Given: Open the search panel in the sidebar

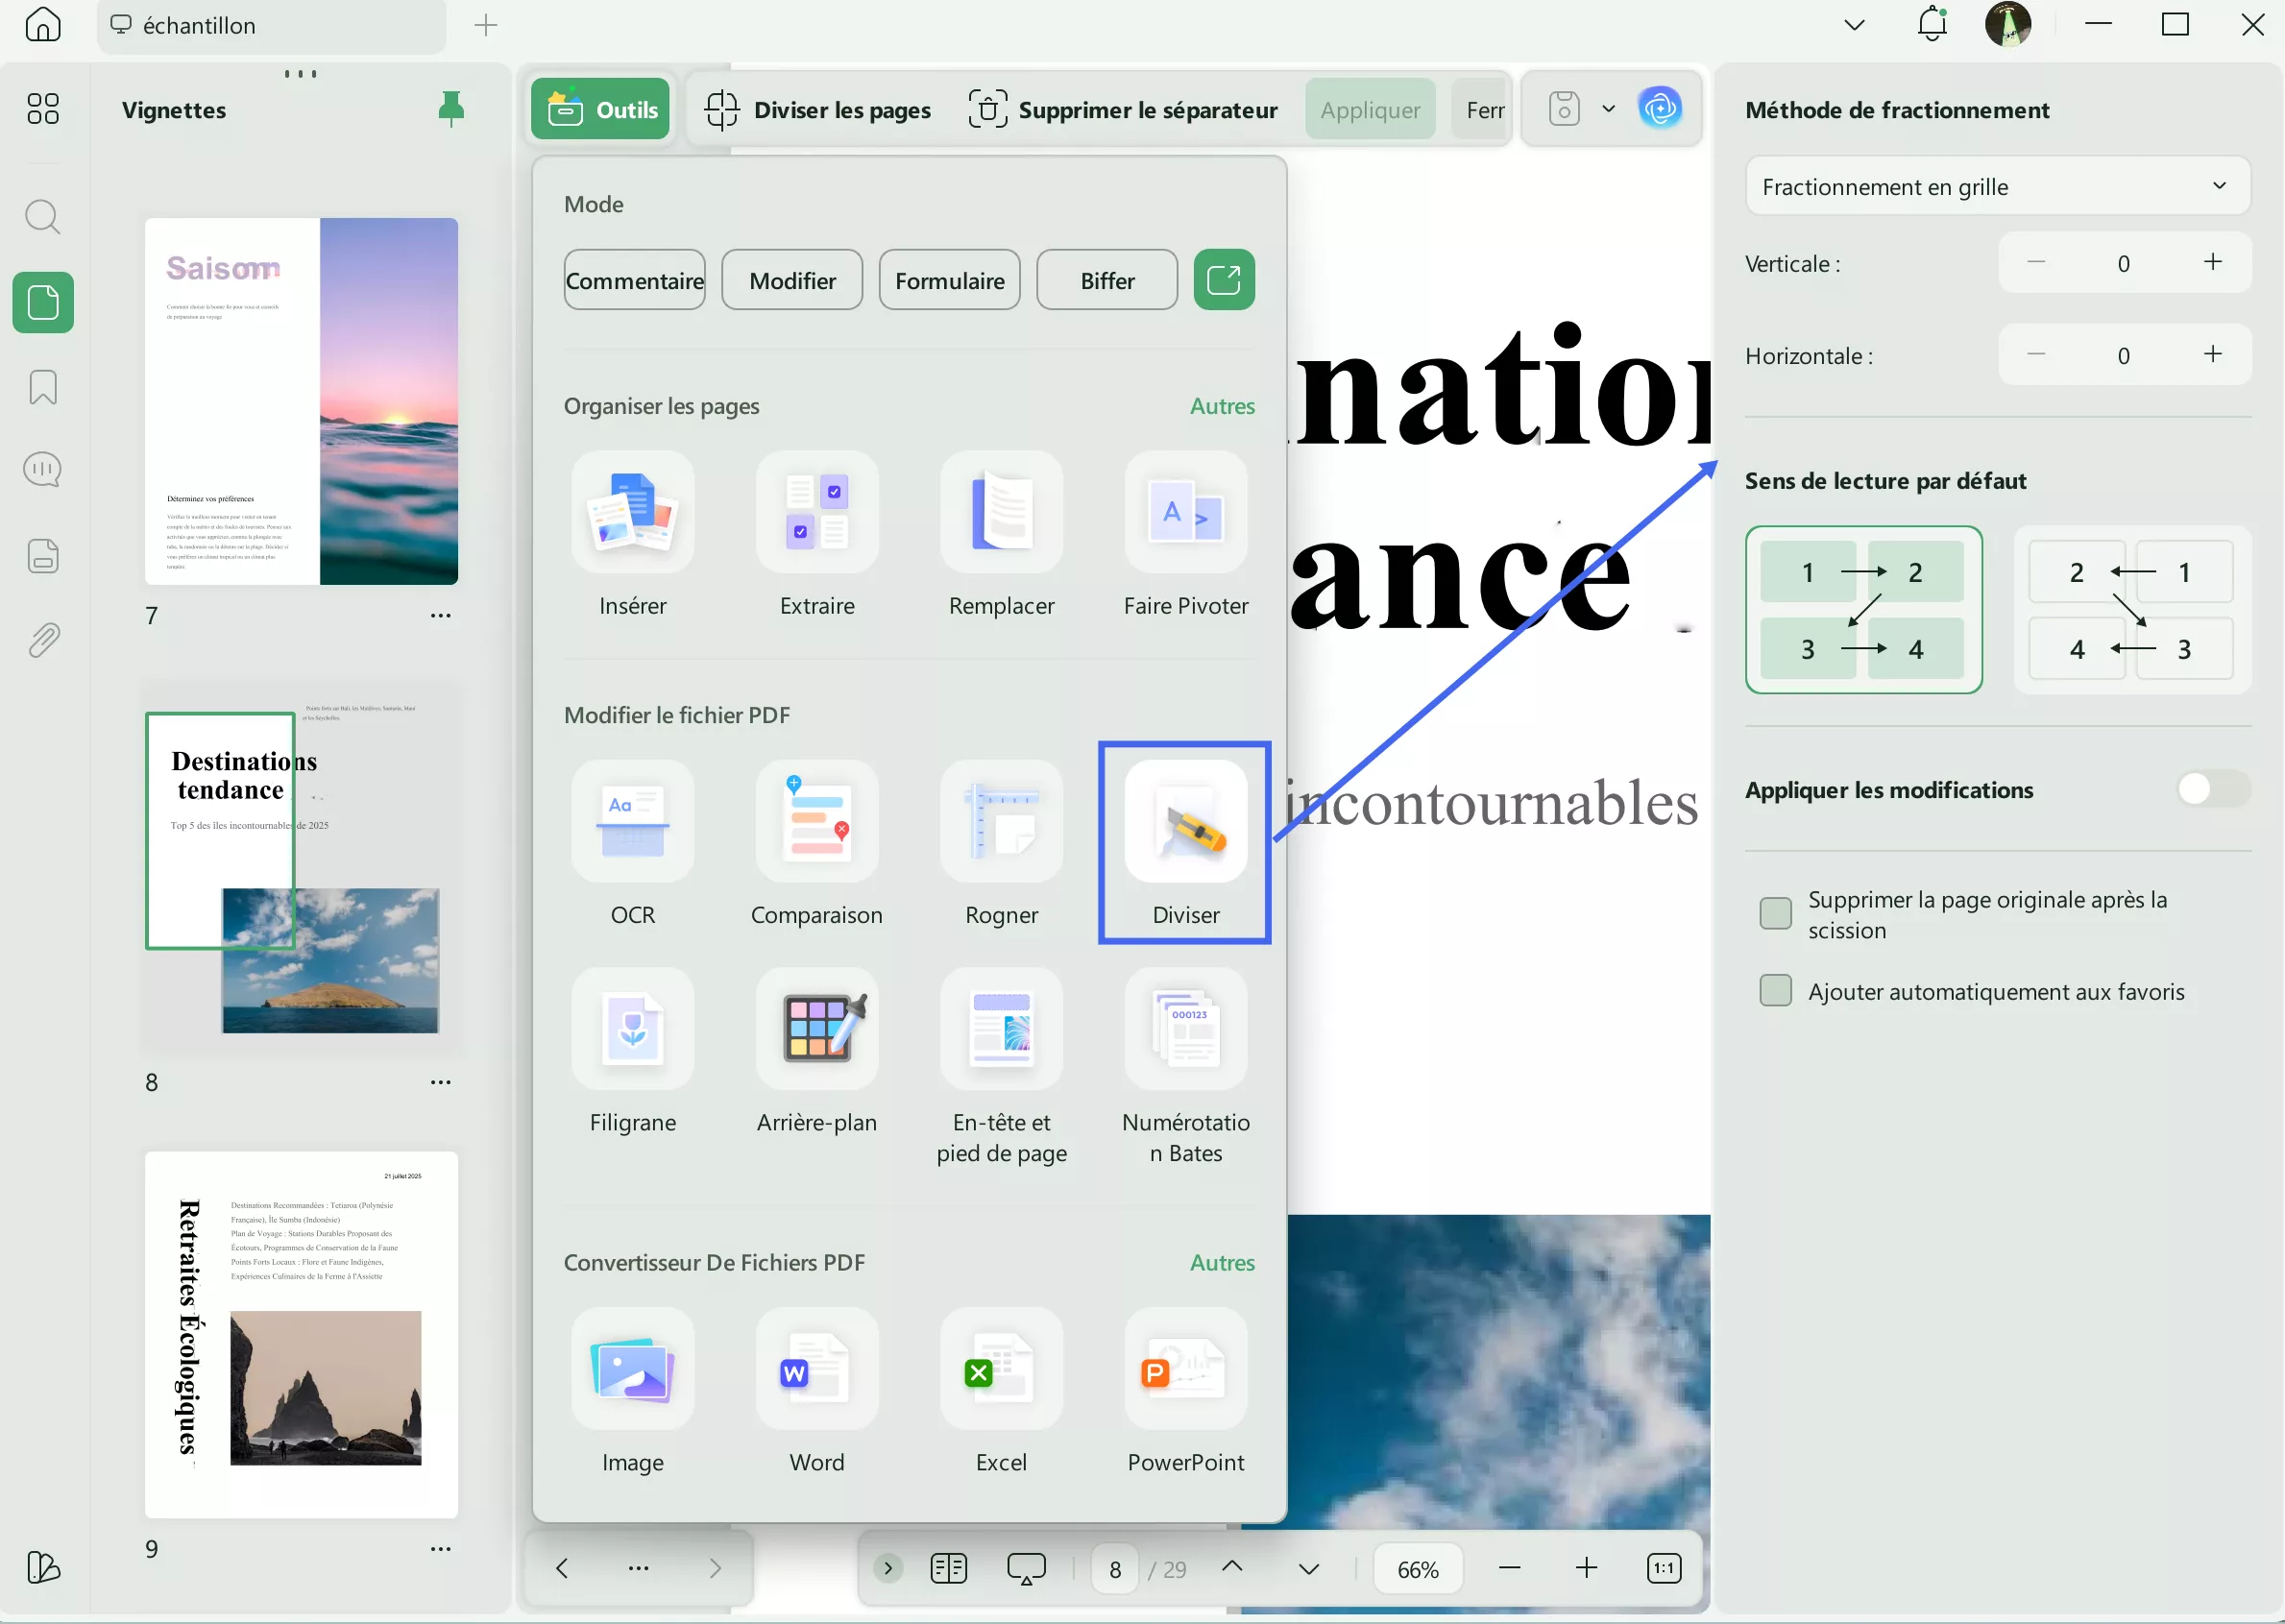Looking at the screenshot, I should coord(42,216).
